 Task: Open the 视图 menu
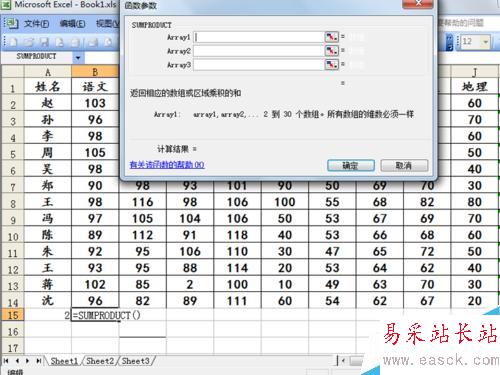pyautogui.click(x=107, y=24)
